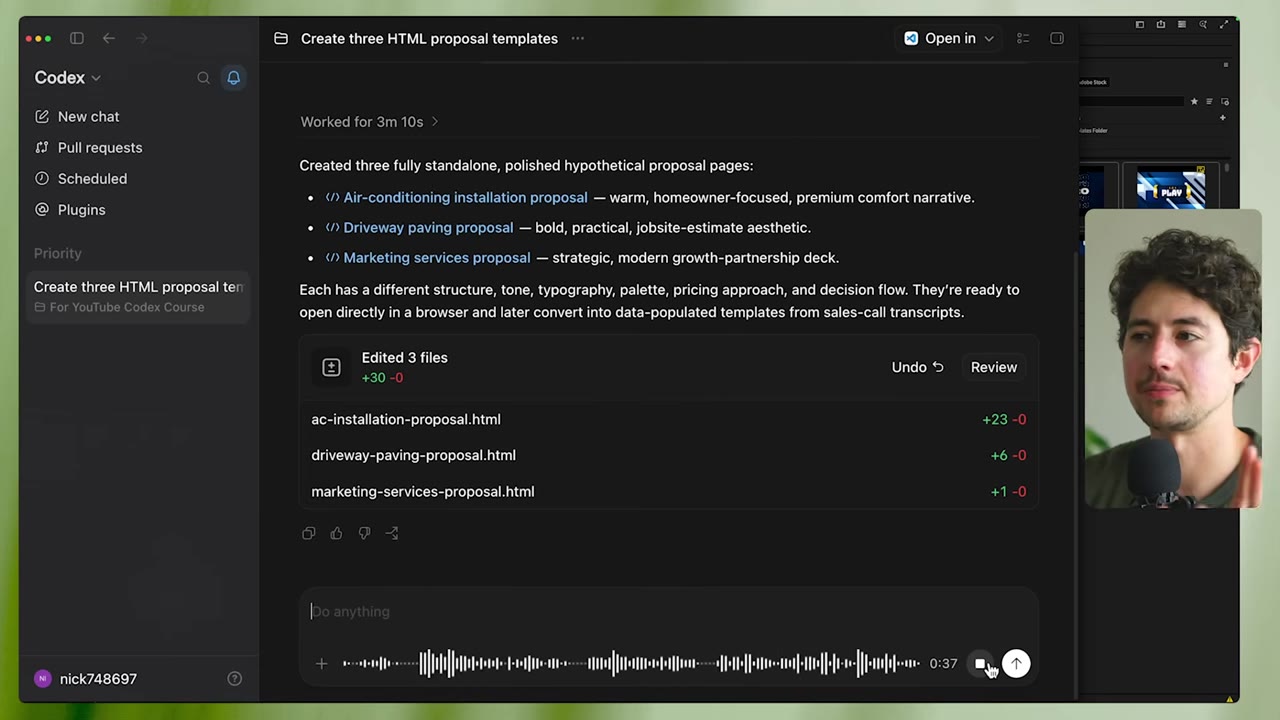Copy the response with the copy icon
1280x720 pixels.
pos(308,533)
